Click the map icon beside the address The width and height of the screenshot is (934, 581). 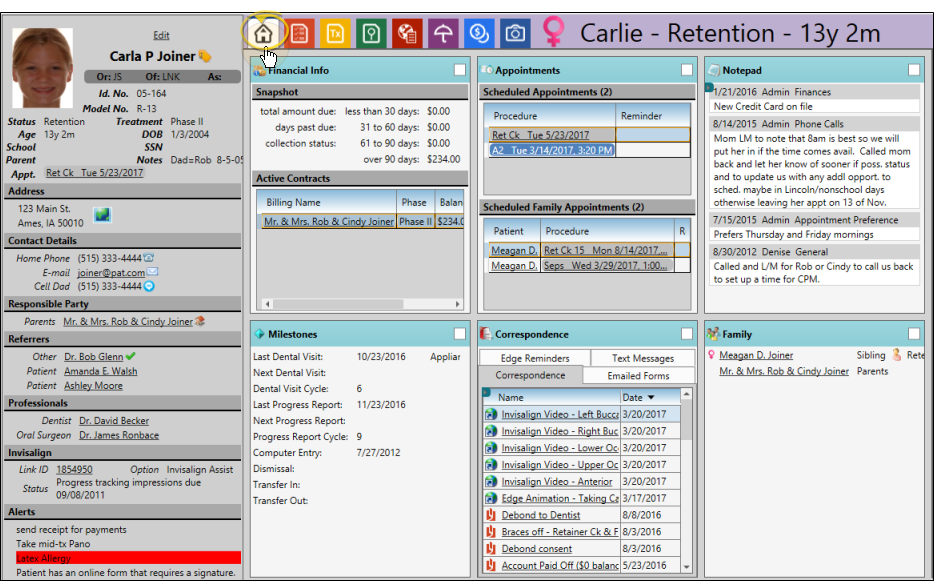102,215
